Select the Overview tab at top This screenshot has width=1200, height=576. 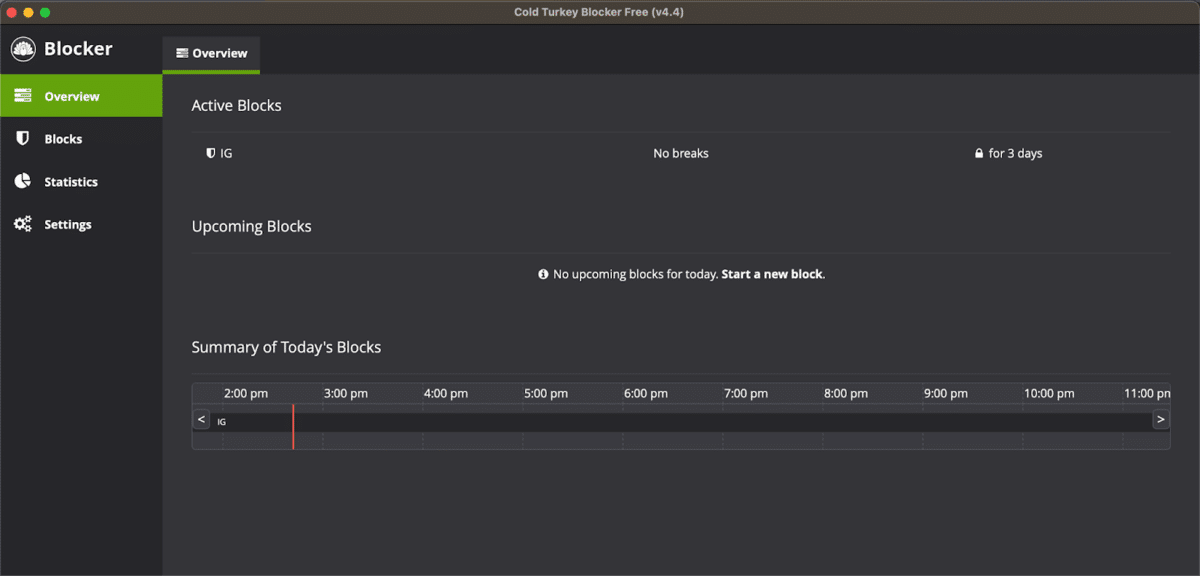(211, 54)
